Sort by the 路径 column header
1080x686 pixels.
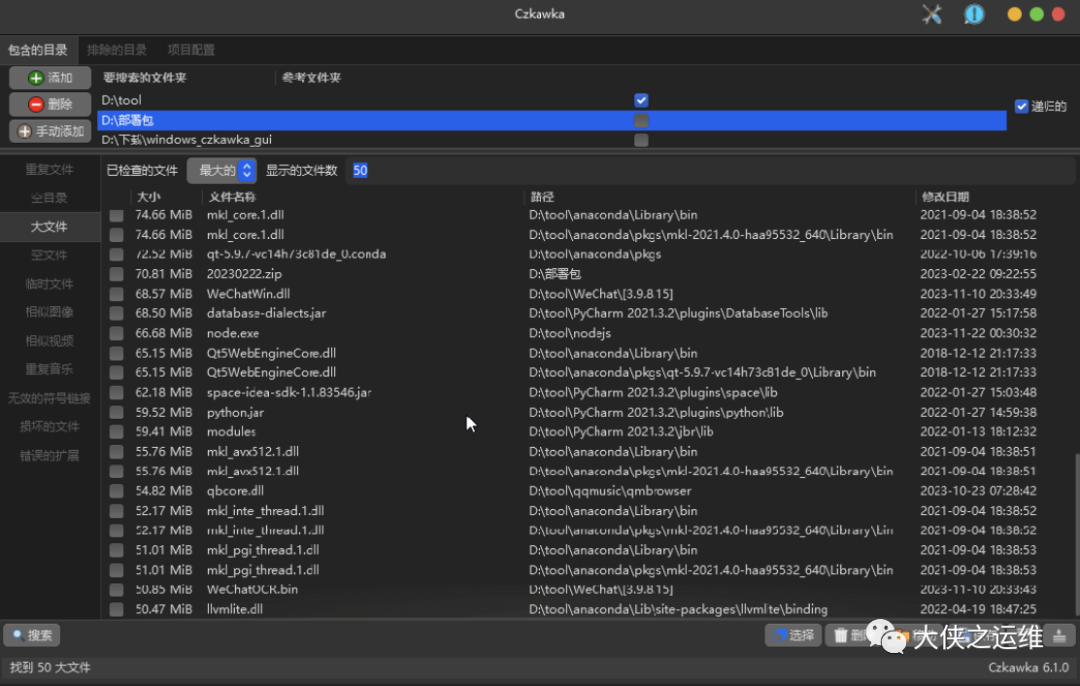(543, 197)
